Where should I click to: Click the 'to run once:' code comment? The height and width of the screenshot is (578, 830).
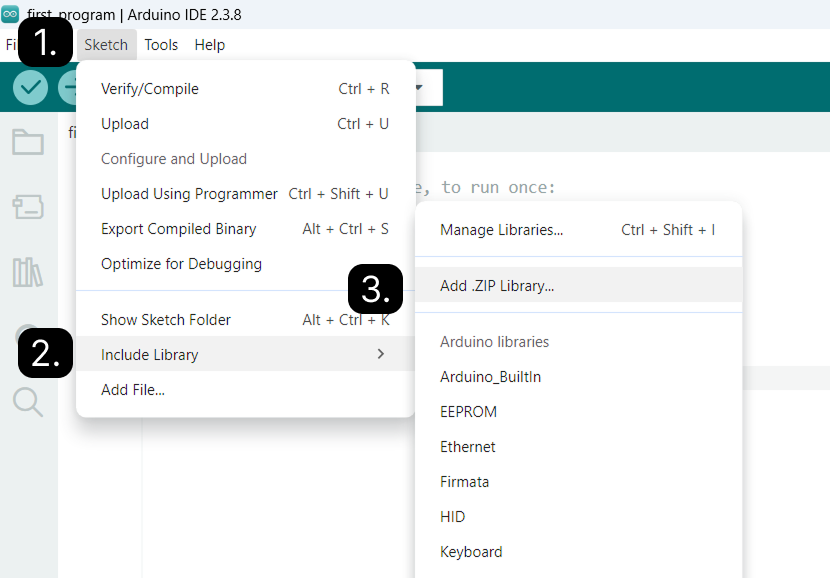498,187
